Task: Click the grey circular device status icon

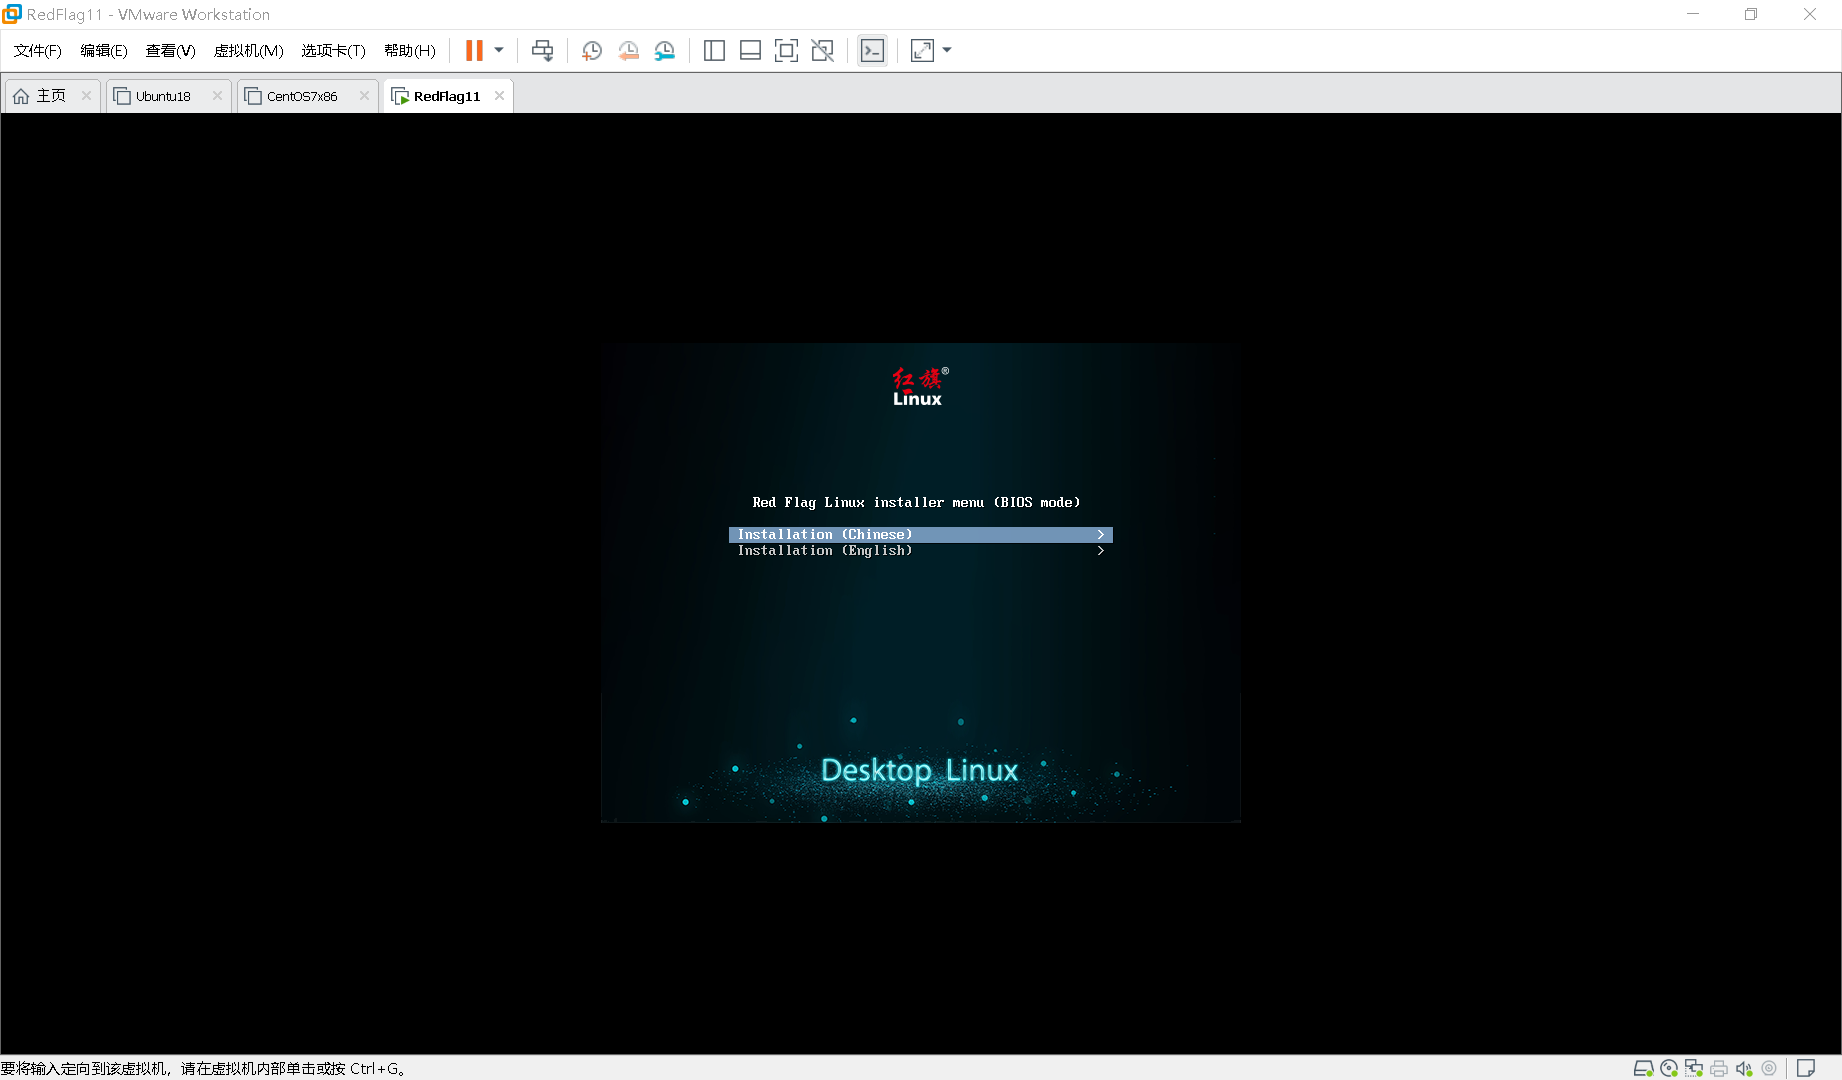Action: click(x=1769, y=1068)
